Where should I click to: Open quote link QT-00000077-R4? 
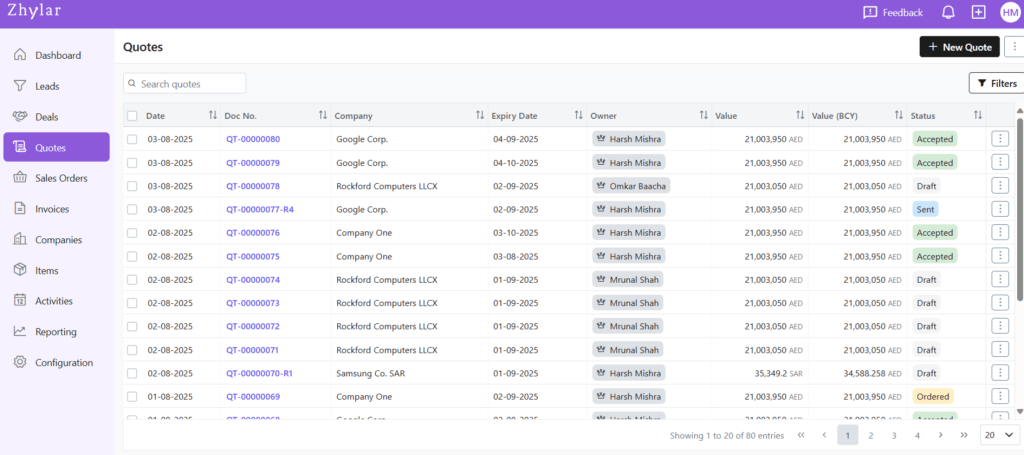pos(260,210)
